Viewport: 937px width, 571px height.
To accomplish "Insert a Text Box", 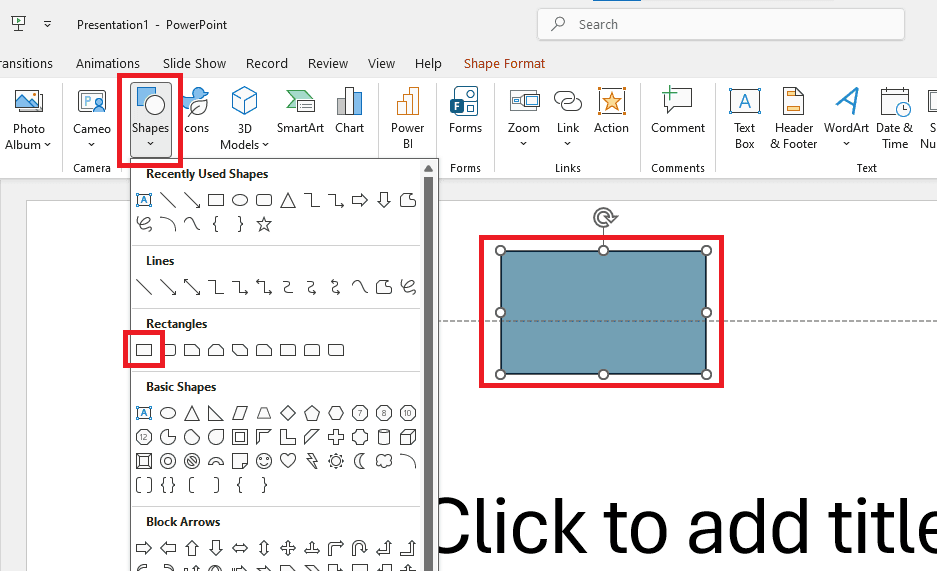I will [x=745, y=118].
